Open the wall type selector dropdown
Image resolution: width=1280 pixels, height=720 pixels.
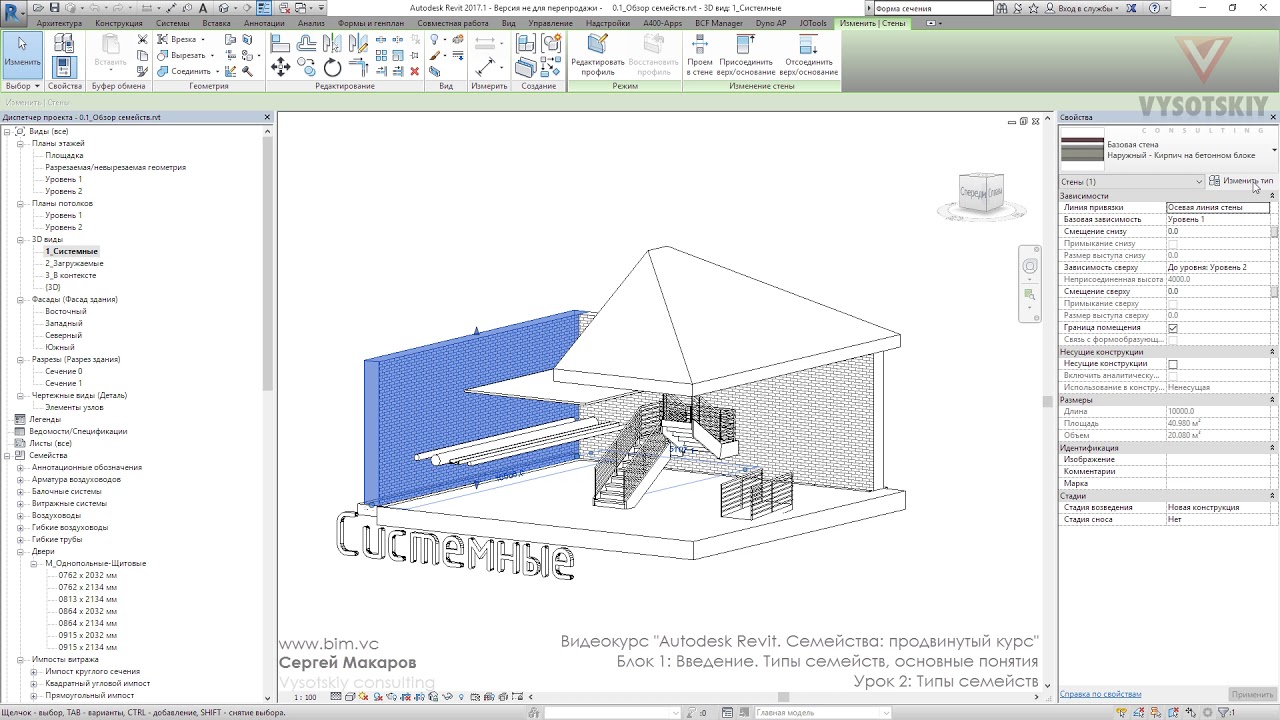coord(1274,150)
